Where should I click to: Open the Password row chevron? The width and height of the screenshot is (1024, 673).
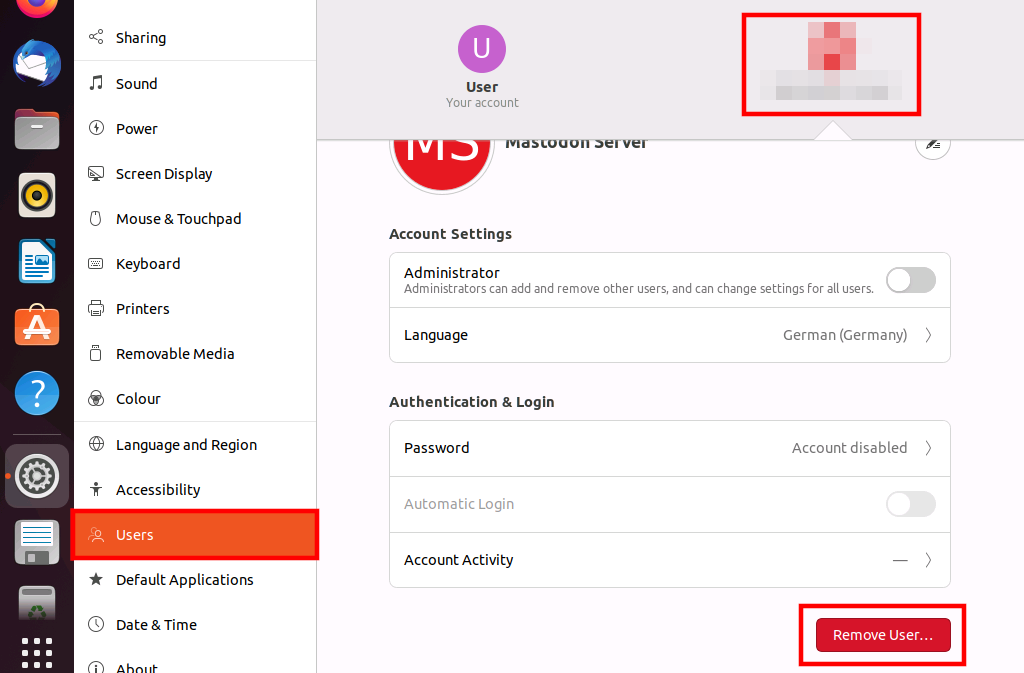point(927,448)
